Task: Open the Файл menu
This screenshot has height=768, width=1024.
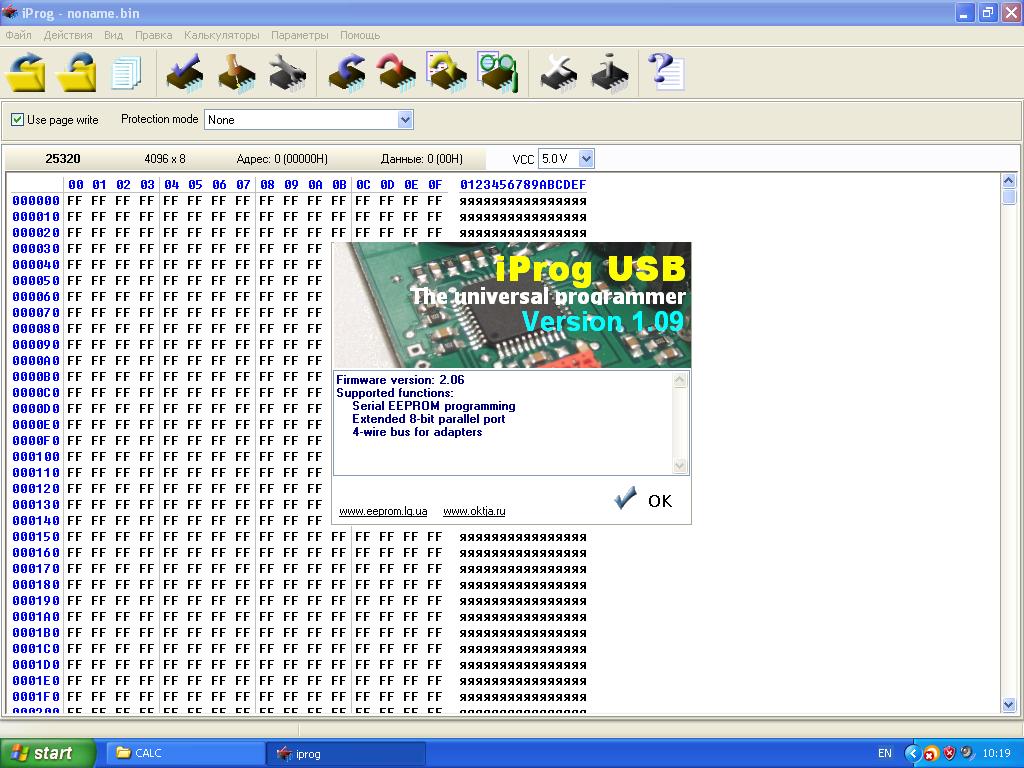Action: (18, 35)
